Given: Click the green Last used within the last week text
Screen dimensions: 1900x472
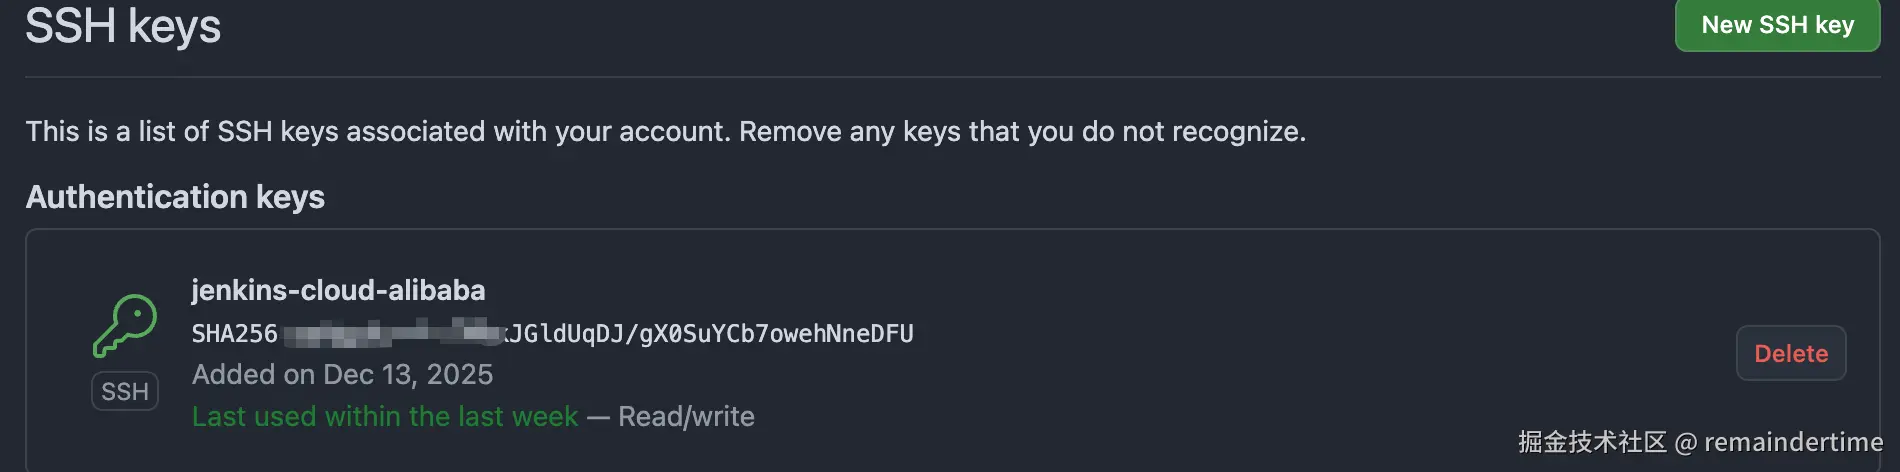Looking at the screenshot, I should coord(385,417).
